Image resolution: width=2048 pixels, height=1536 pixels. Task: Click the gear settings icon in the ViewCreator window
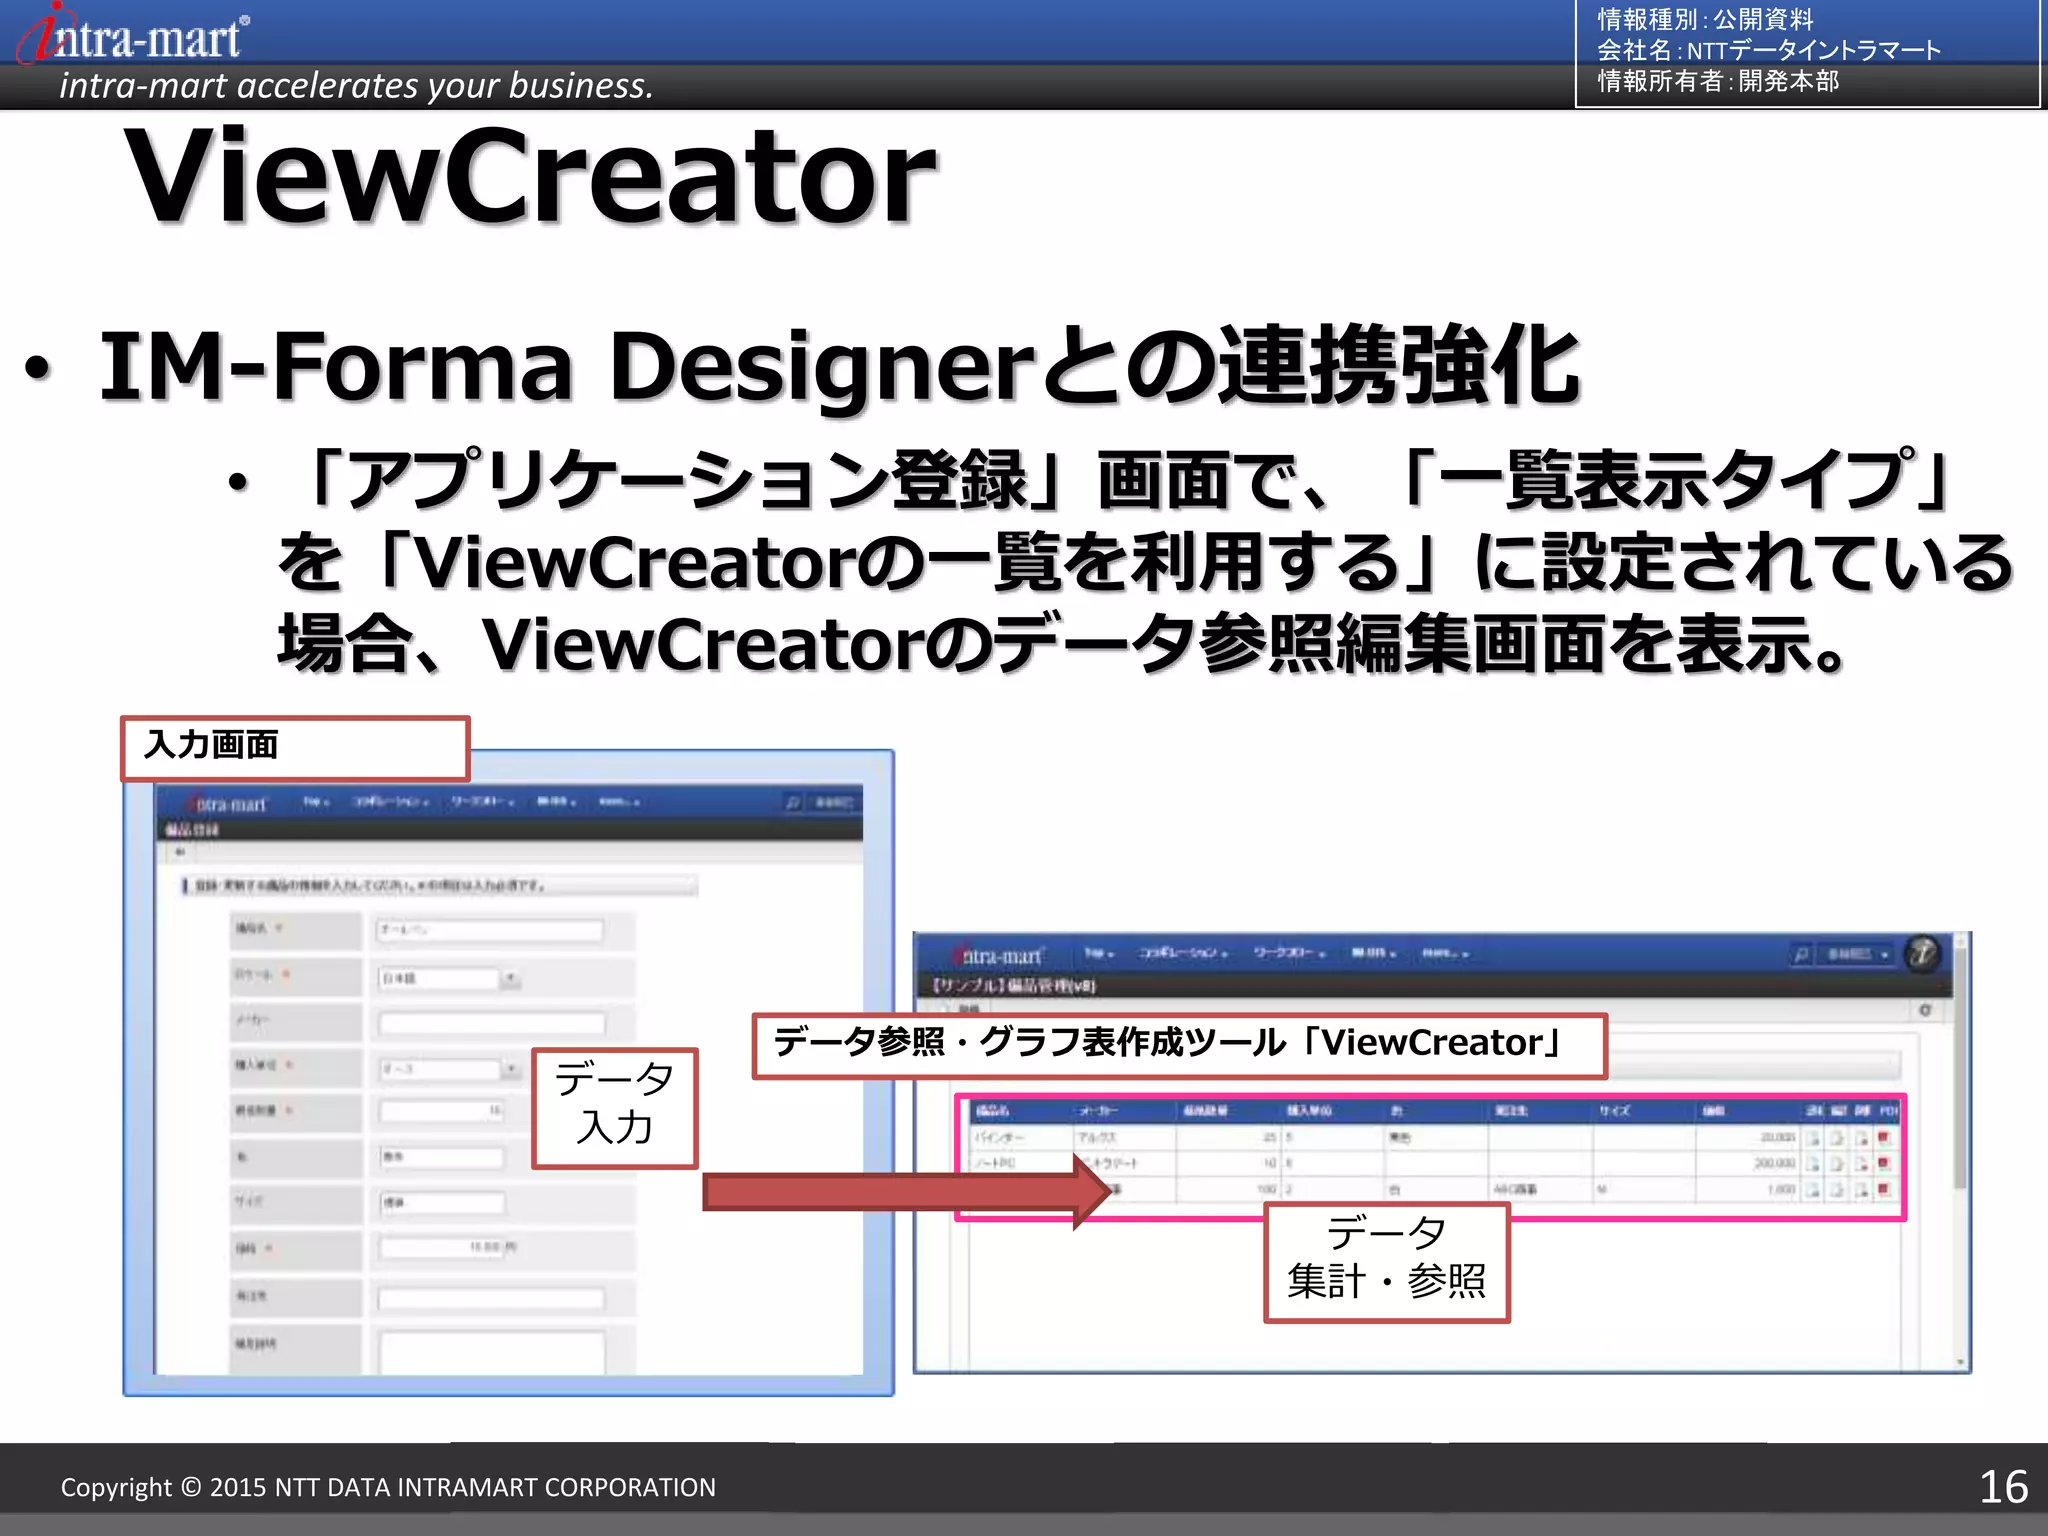tap(1925, 1010)
